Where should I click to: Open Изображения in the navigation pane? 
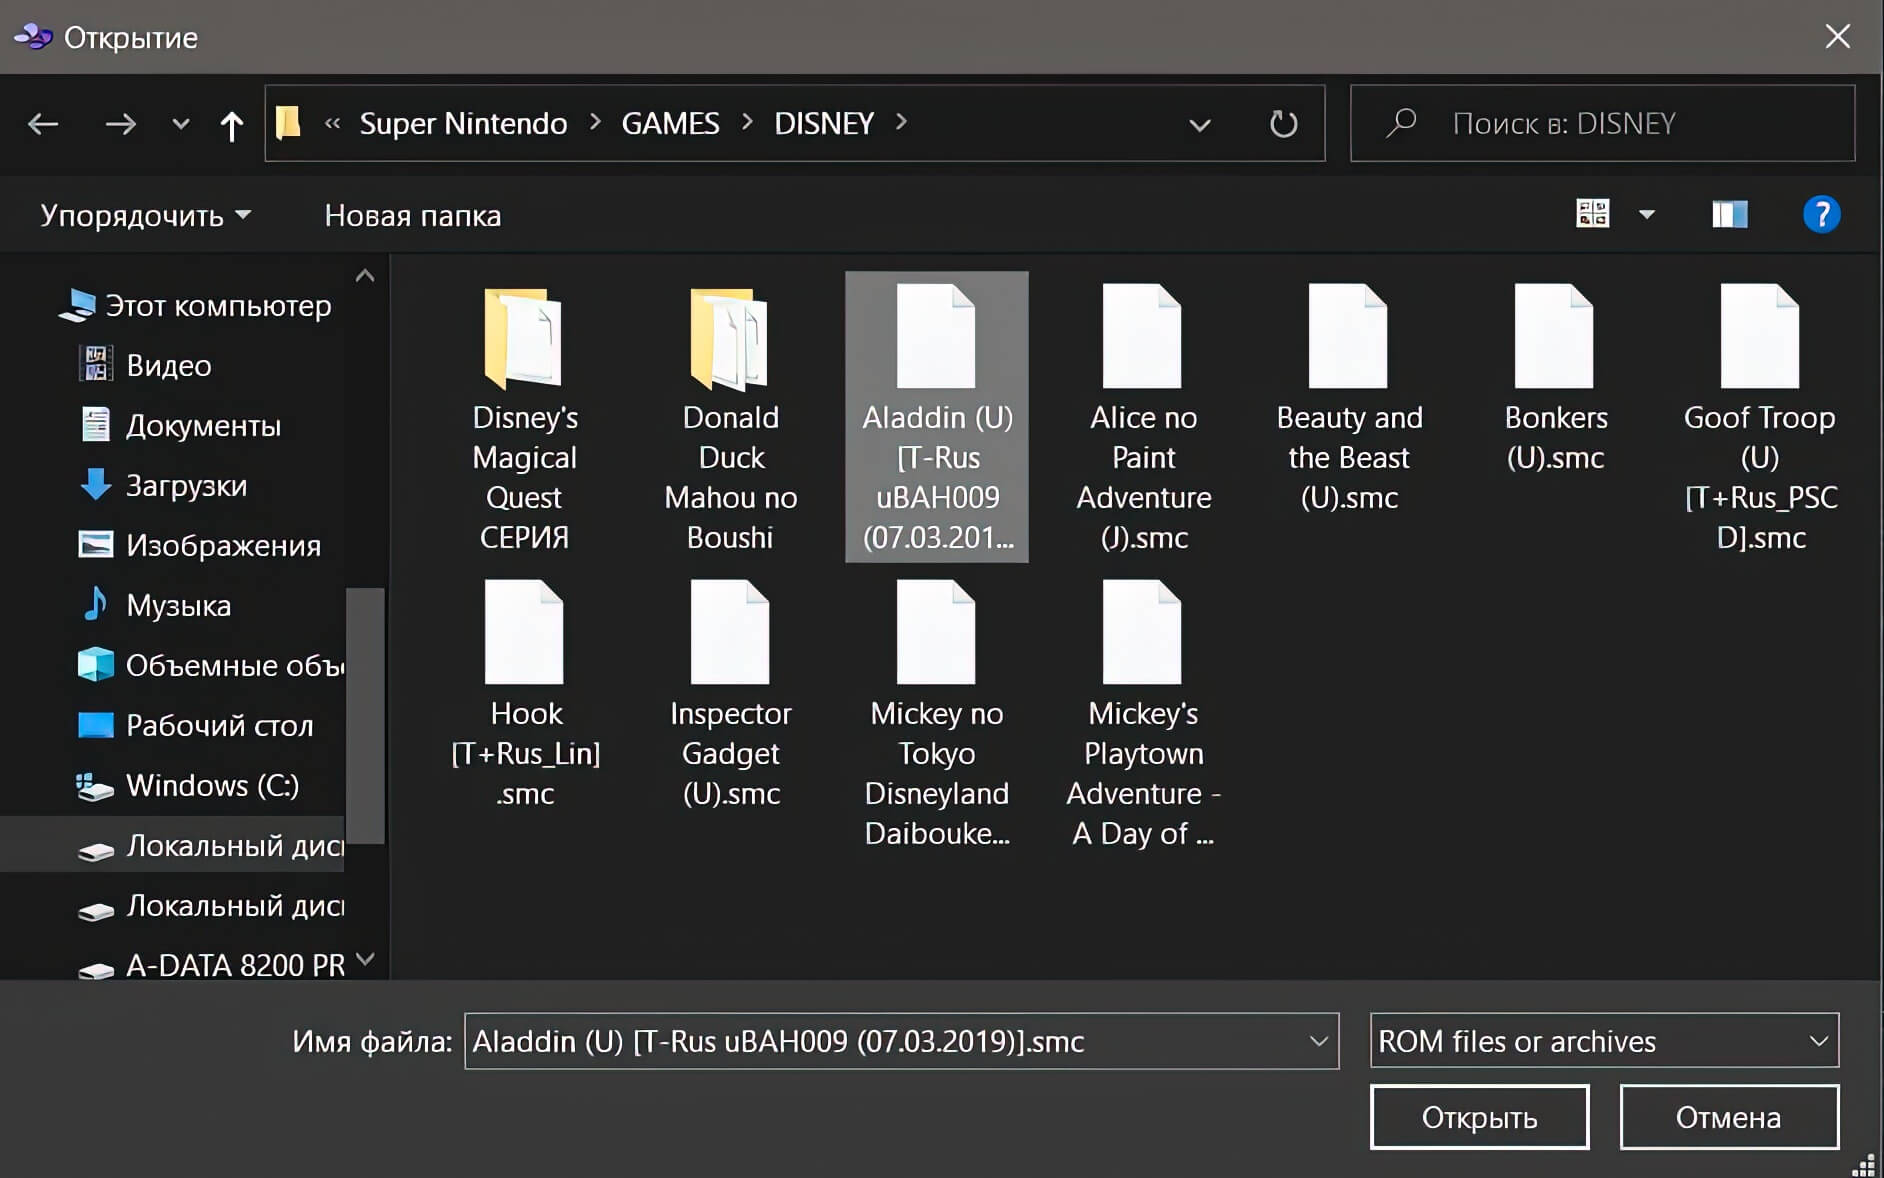coord(200,545)
